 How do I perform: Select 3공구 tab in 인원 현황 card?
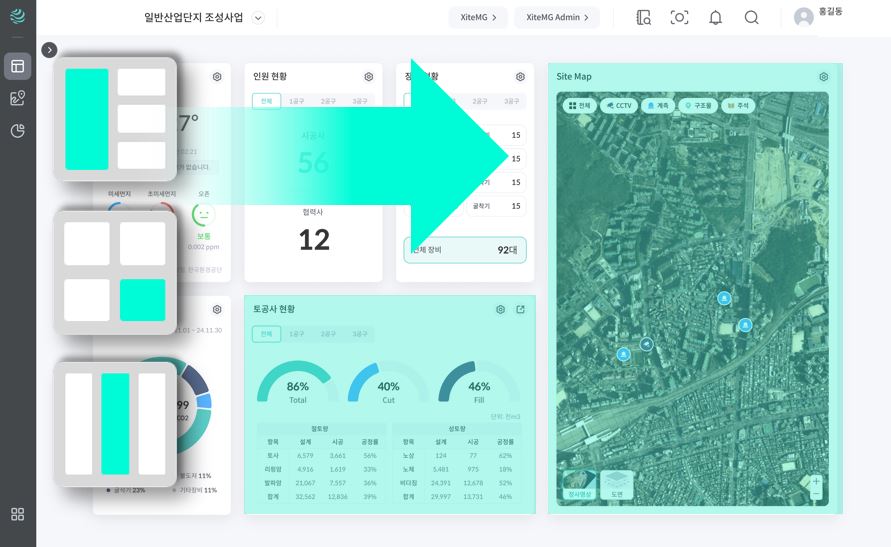pyautogui.click(x=360, y=101)
